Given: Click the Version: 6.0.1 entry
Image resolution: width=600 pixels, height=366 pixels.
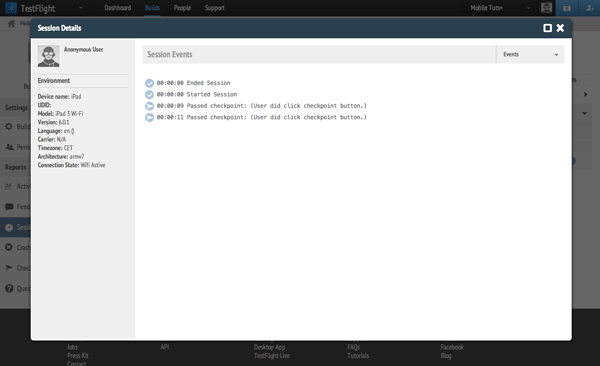Looking at the screenshot, I should (54, 122).
